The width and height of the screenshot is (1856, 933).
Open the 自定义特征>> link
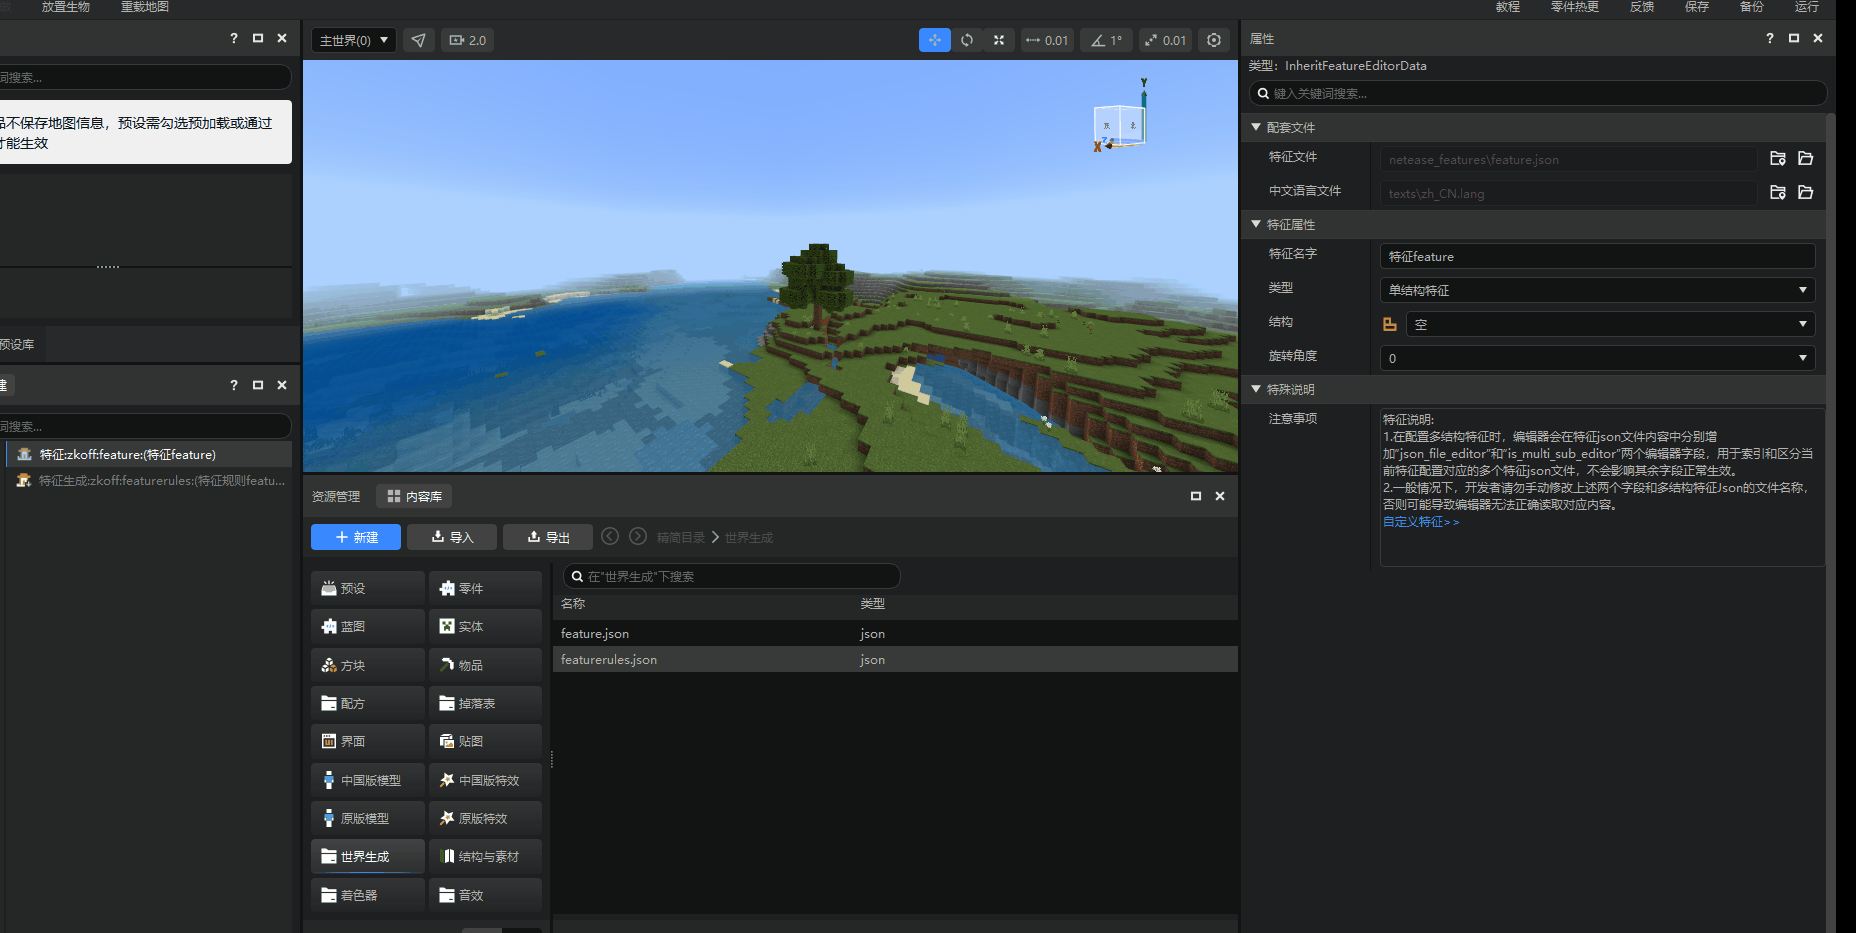pos(1421,522)
